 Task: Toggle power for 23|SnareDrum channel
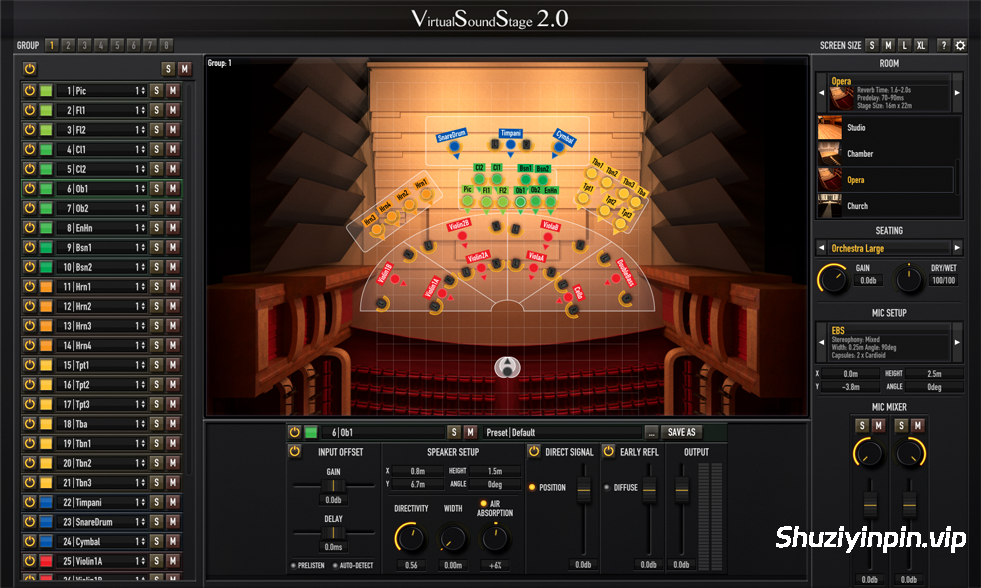point(29,522)
